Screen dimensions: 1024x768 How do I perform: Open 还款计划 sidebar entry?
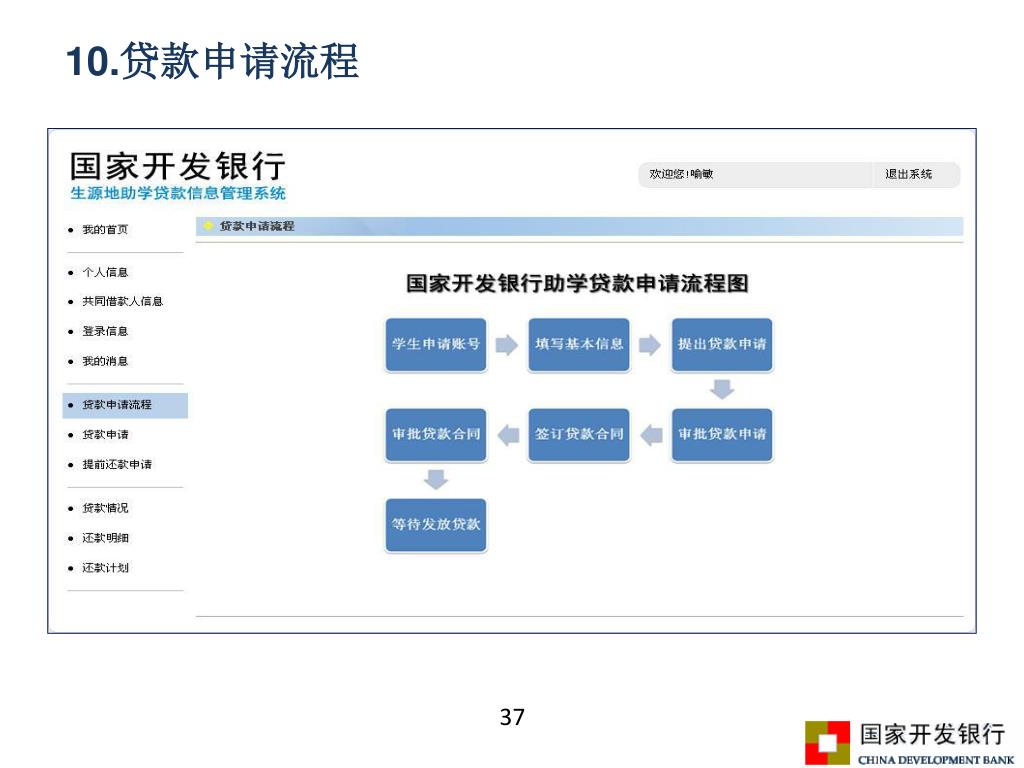pyautogui.click(x=105, y=568)
